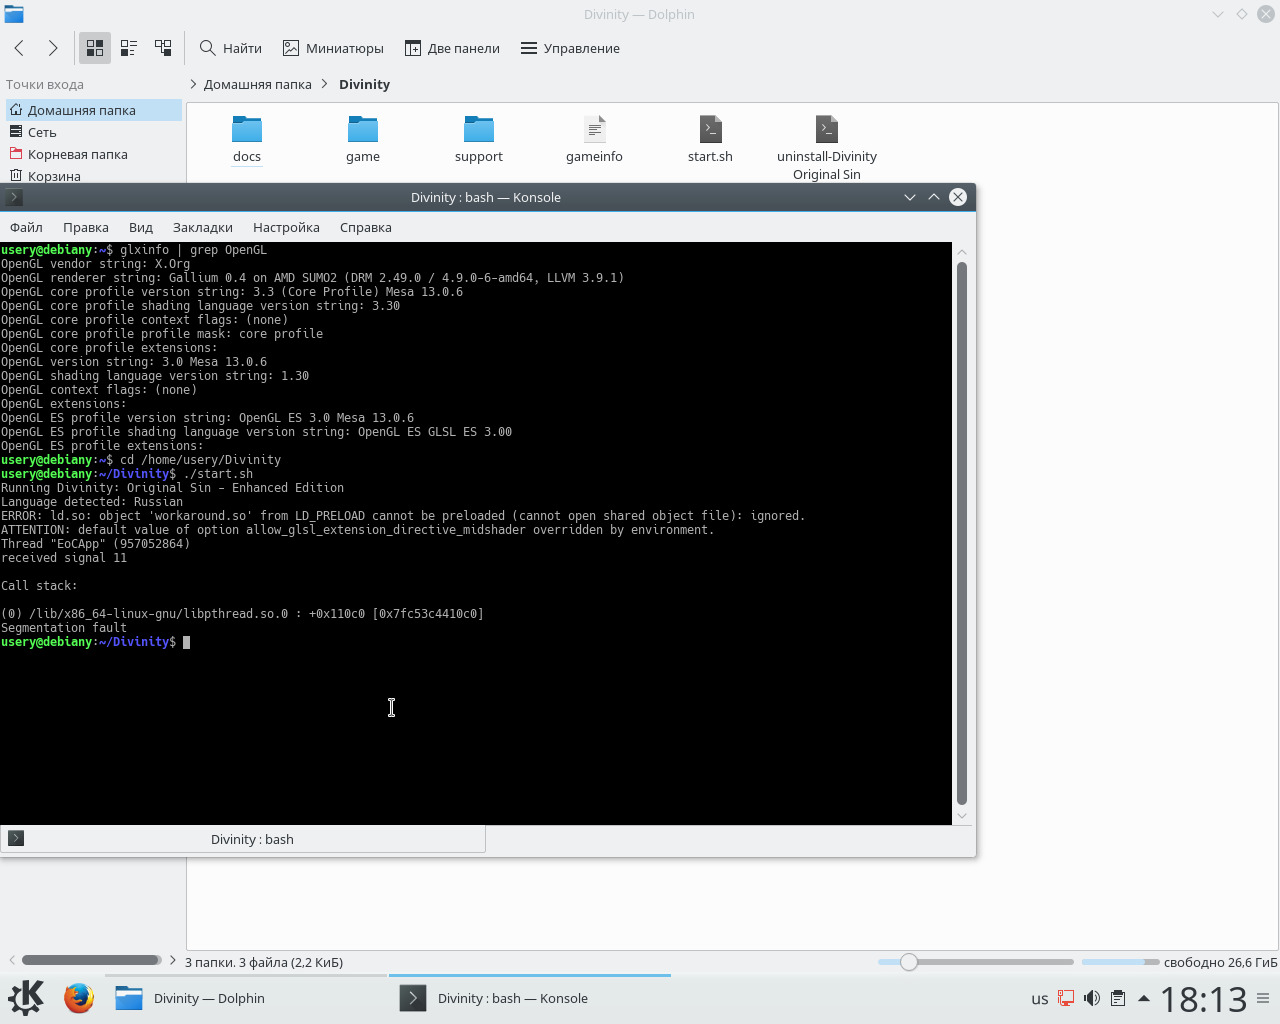Viewport: 1280px width, 1024px height.
Task: Click the 18:13 clock
Action: [1204, 999]
